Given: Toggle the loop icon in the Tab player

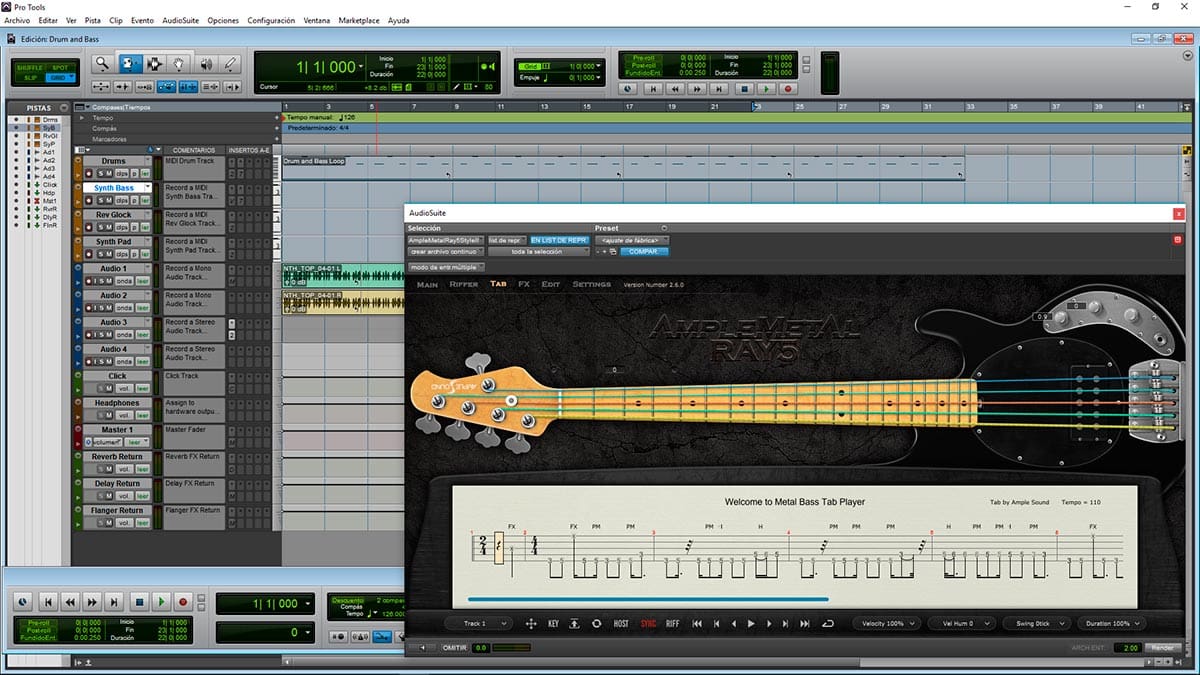Looking at the screenshot, I should 828,624.
